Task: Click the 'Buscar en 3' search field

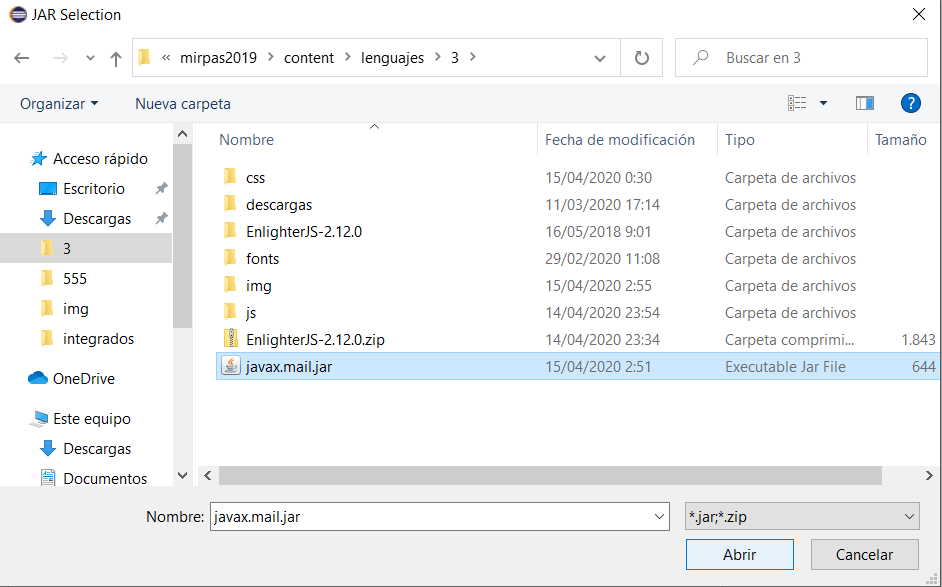Action: (801, 58)
